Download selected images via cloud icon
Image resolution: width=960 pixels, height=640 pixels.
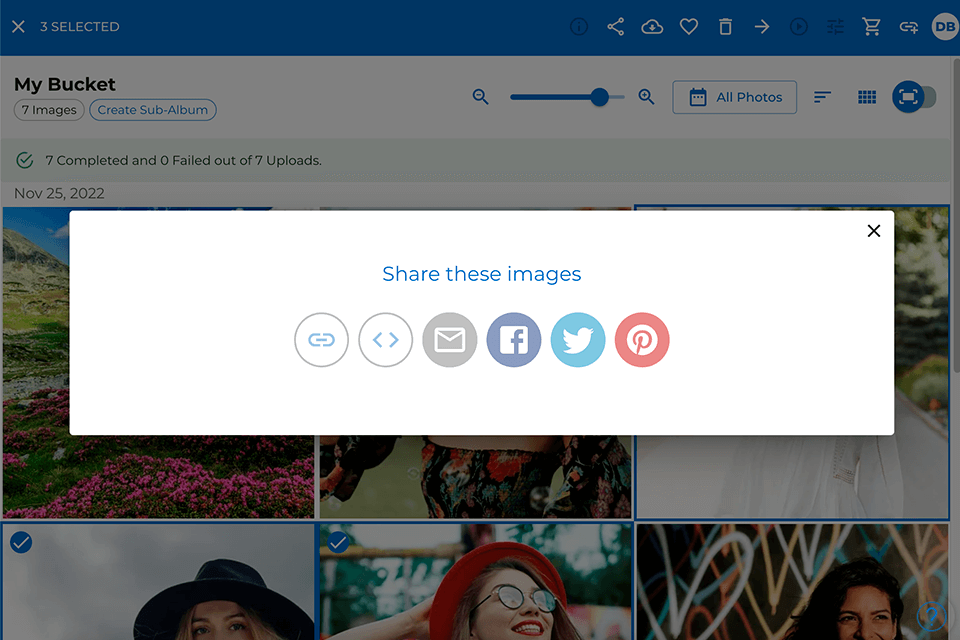click(652, 26)
